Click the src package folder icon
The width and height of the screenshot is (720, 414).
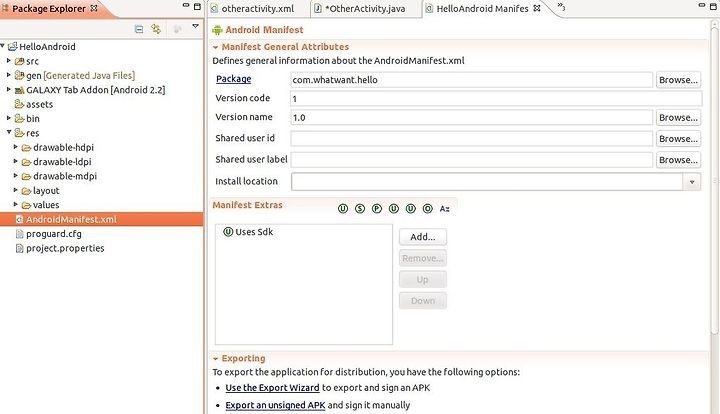tap(19, 61)
